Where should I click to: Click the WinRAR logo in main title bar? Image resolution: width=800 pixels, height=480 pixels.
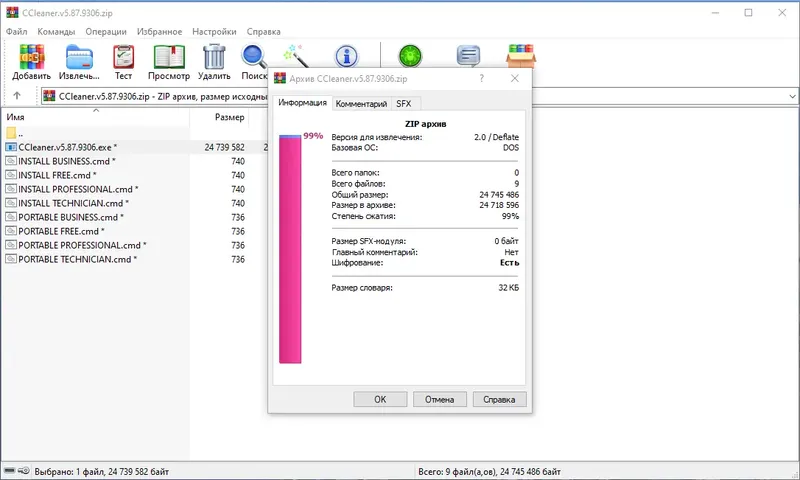(12, 13)
